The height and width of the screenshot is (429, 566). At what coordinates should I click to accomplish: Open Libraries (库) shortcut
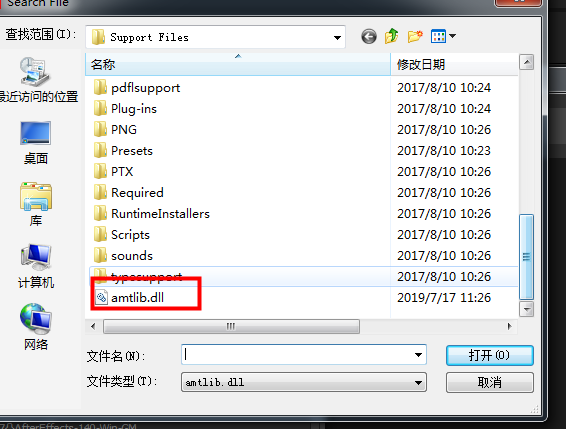(36, 204)
